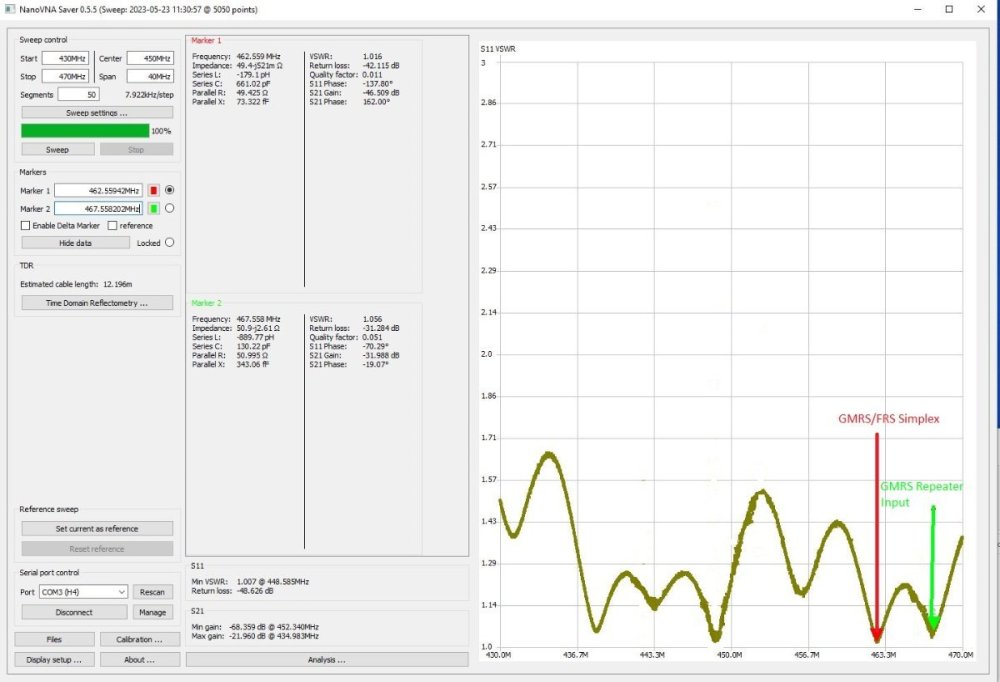Click the Marker 2 frequency field
Image resolution: width=1000 pixels, height=682 pixels.
coord(98,208)
